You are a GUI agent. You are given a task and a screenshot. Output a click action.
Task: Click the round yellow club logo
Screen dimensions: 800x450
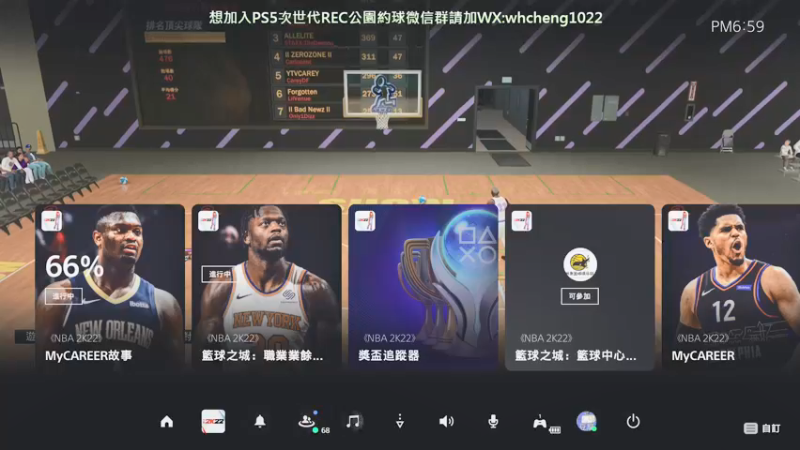(580, 264)
